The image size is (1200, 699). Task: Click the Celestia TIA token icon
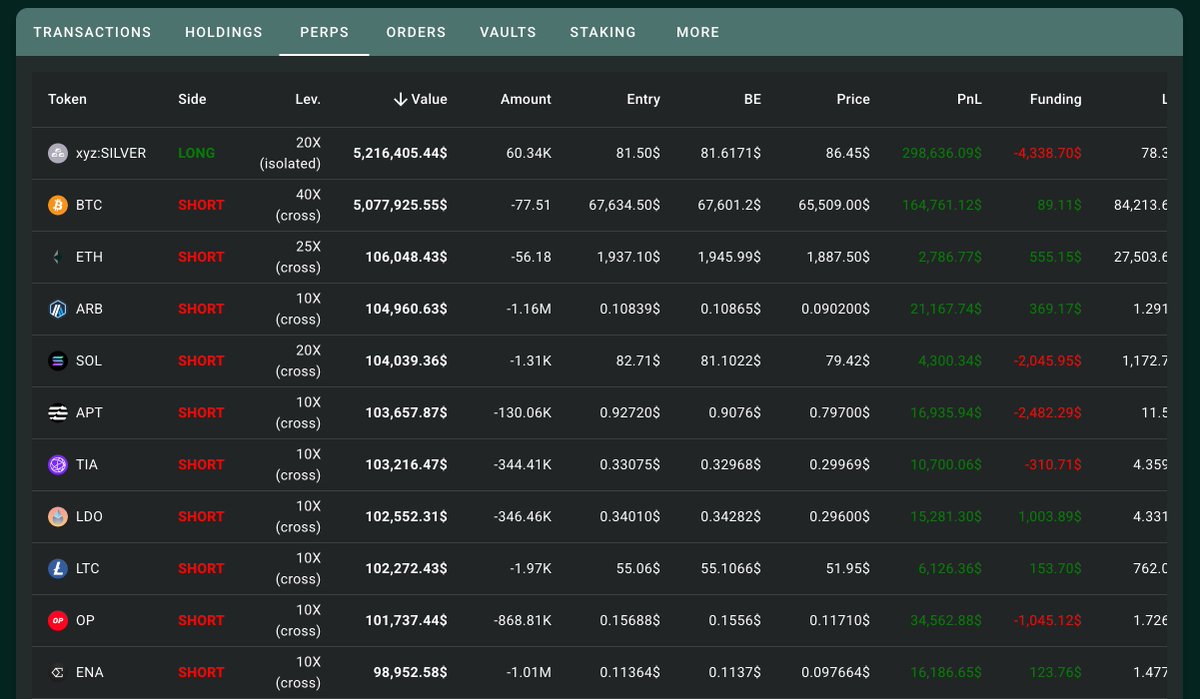[58, 465]
